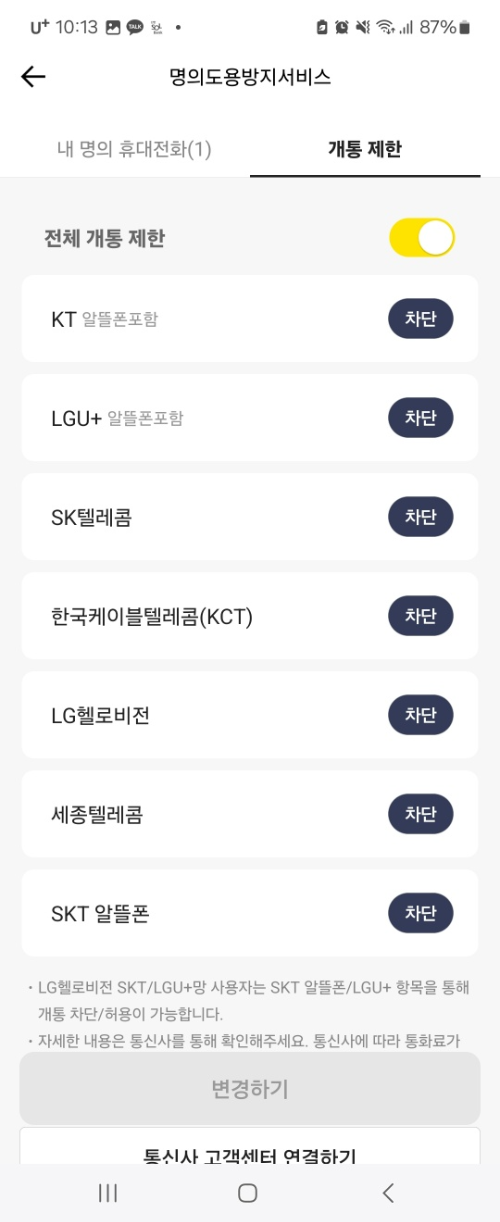Toggle LG헬로비전 차단 button
500x1222 pixels.
pyautogui.click(x=420, y=715)
